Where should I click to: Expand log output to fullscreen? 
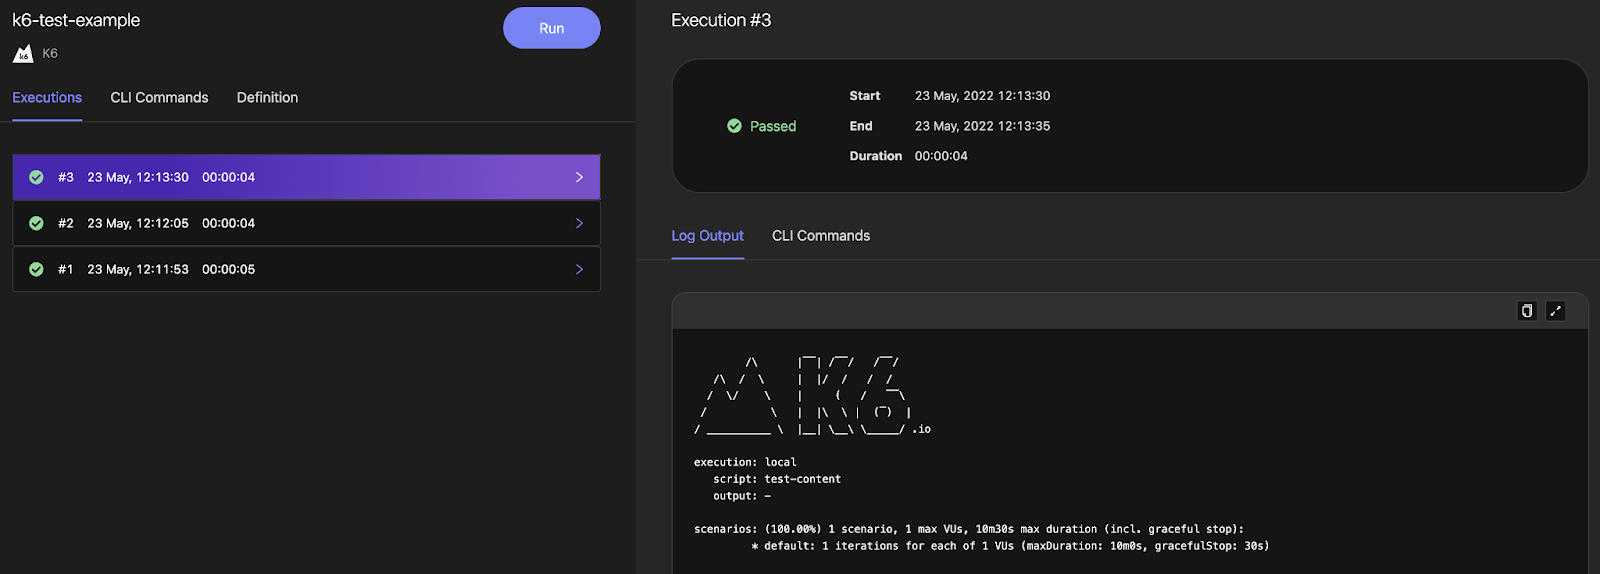click(1555, 311)
